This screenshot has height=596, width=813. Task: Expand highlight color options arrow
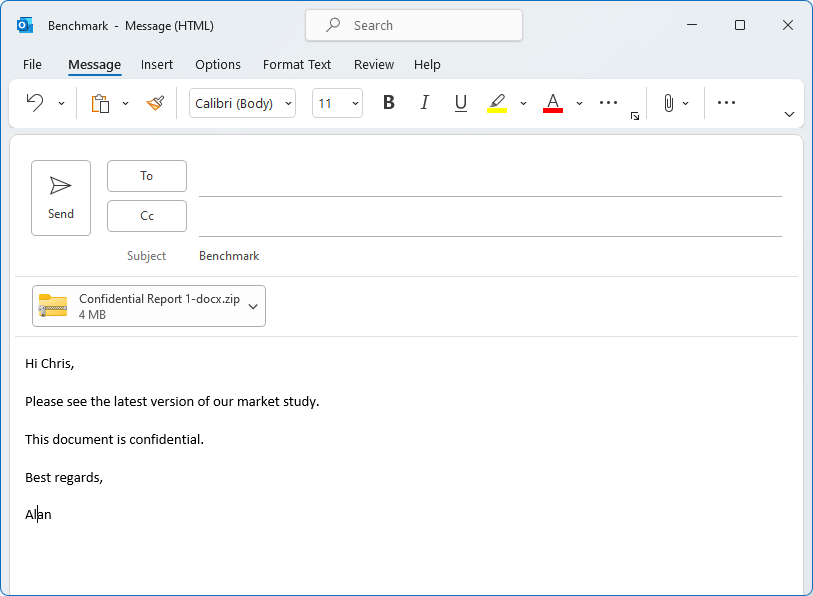pos(523,103)
